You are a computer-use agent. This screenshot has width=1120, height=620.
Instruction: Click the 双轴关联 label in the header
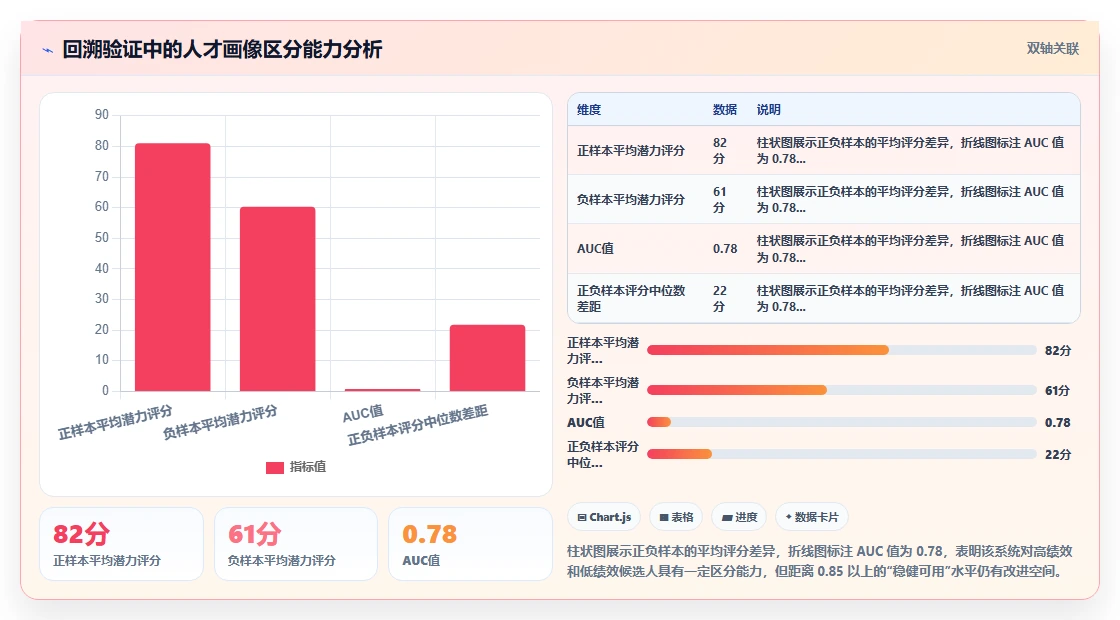(x=1052, y=49)
